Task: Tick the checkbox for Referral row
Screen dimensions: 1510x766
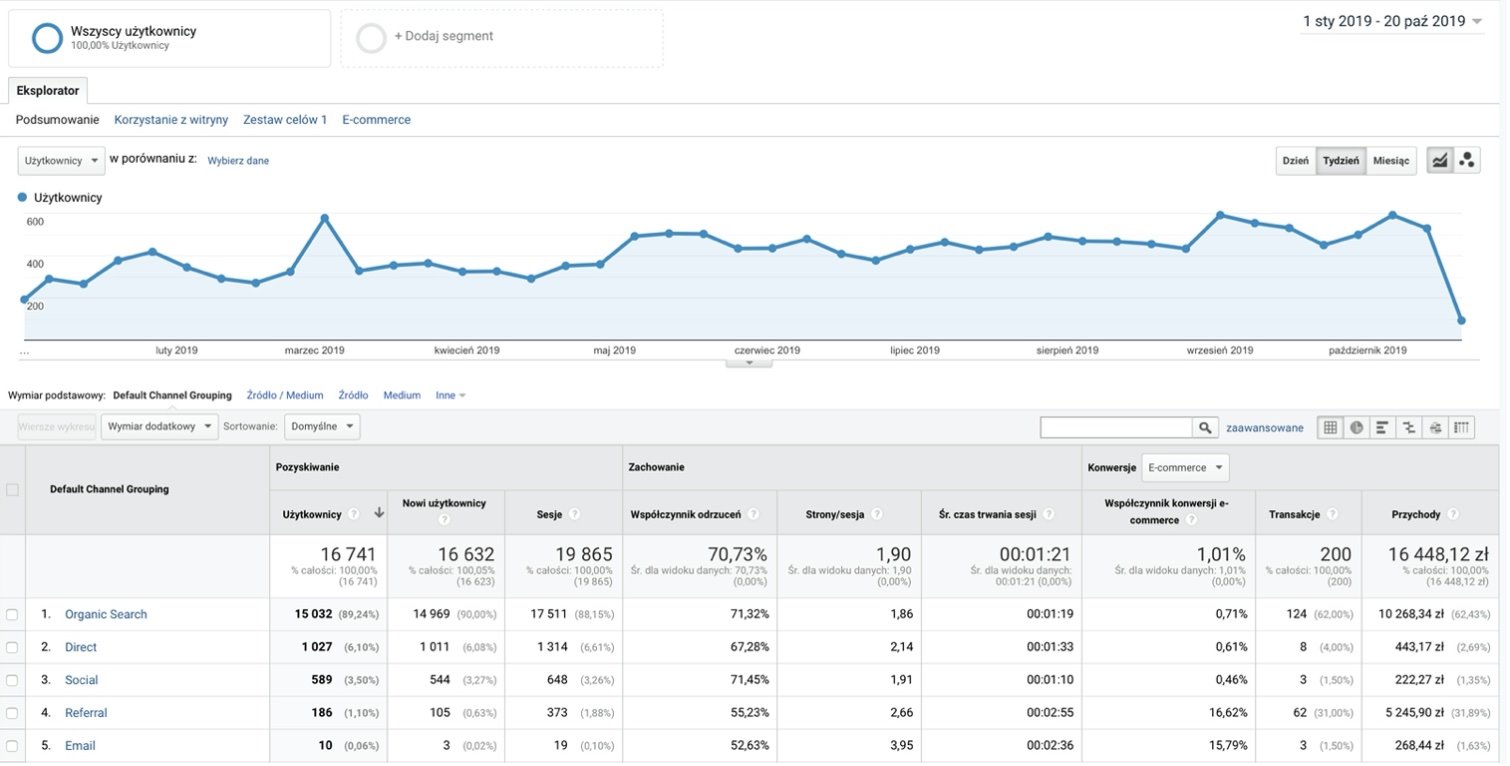Action: click(x=12, y=713)
